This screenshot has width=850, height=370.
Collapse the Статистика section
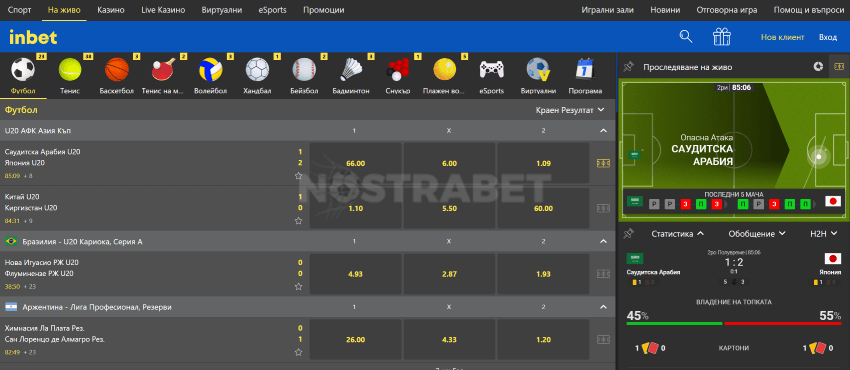[x=678, y=234]
